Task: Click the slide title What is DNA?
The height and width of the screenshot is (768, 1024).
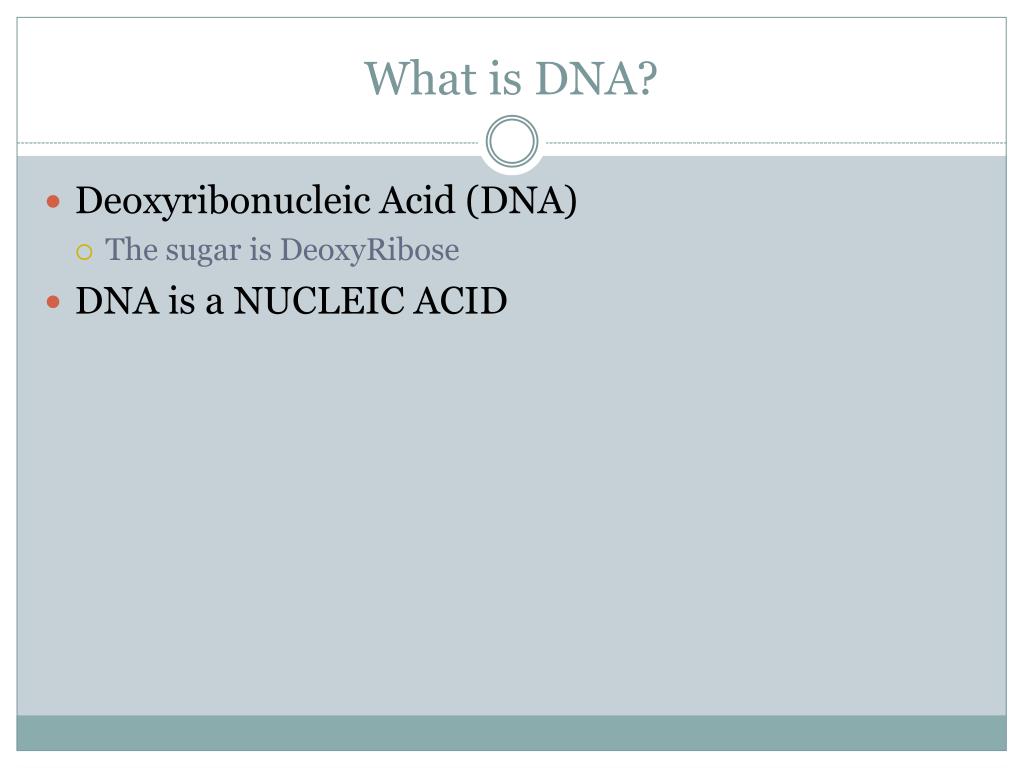Action: [511, 78]
